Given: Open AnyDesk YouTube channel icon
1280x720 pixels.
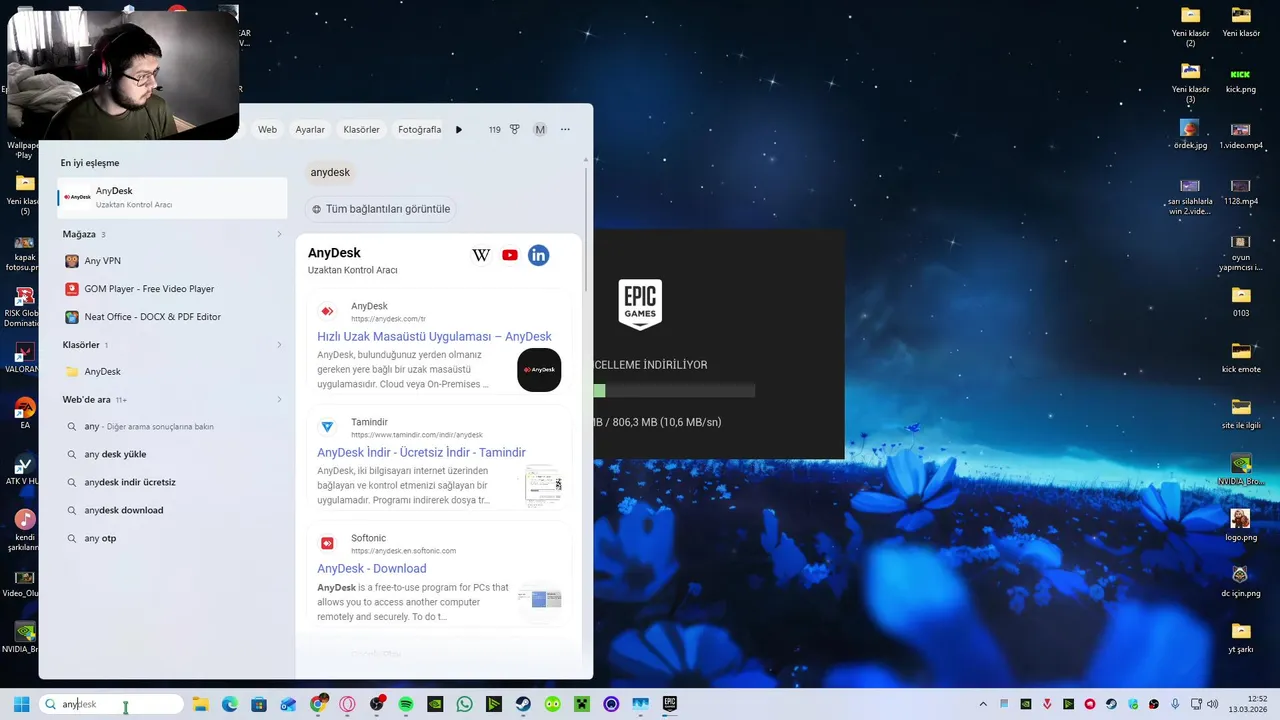Looking at the screenshot, I should (x=510, y=255).
